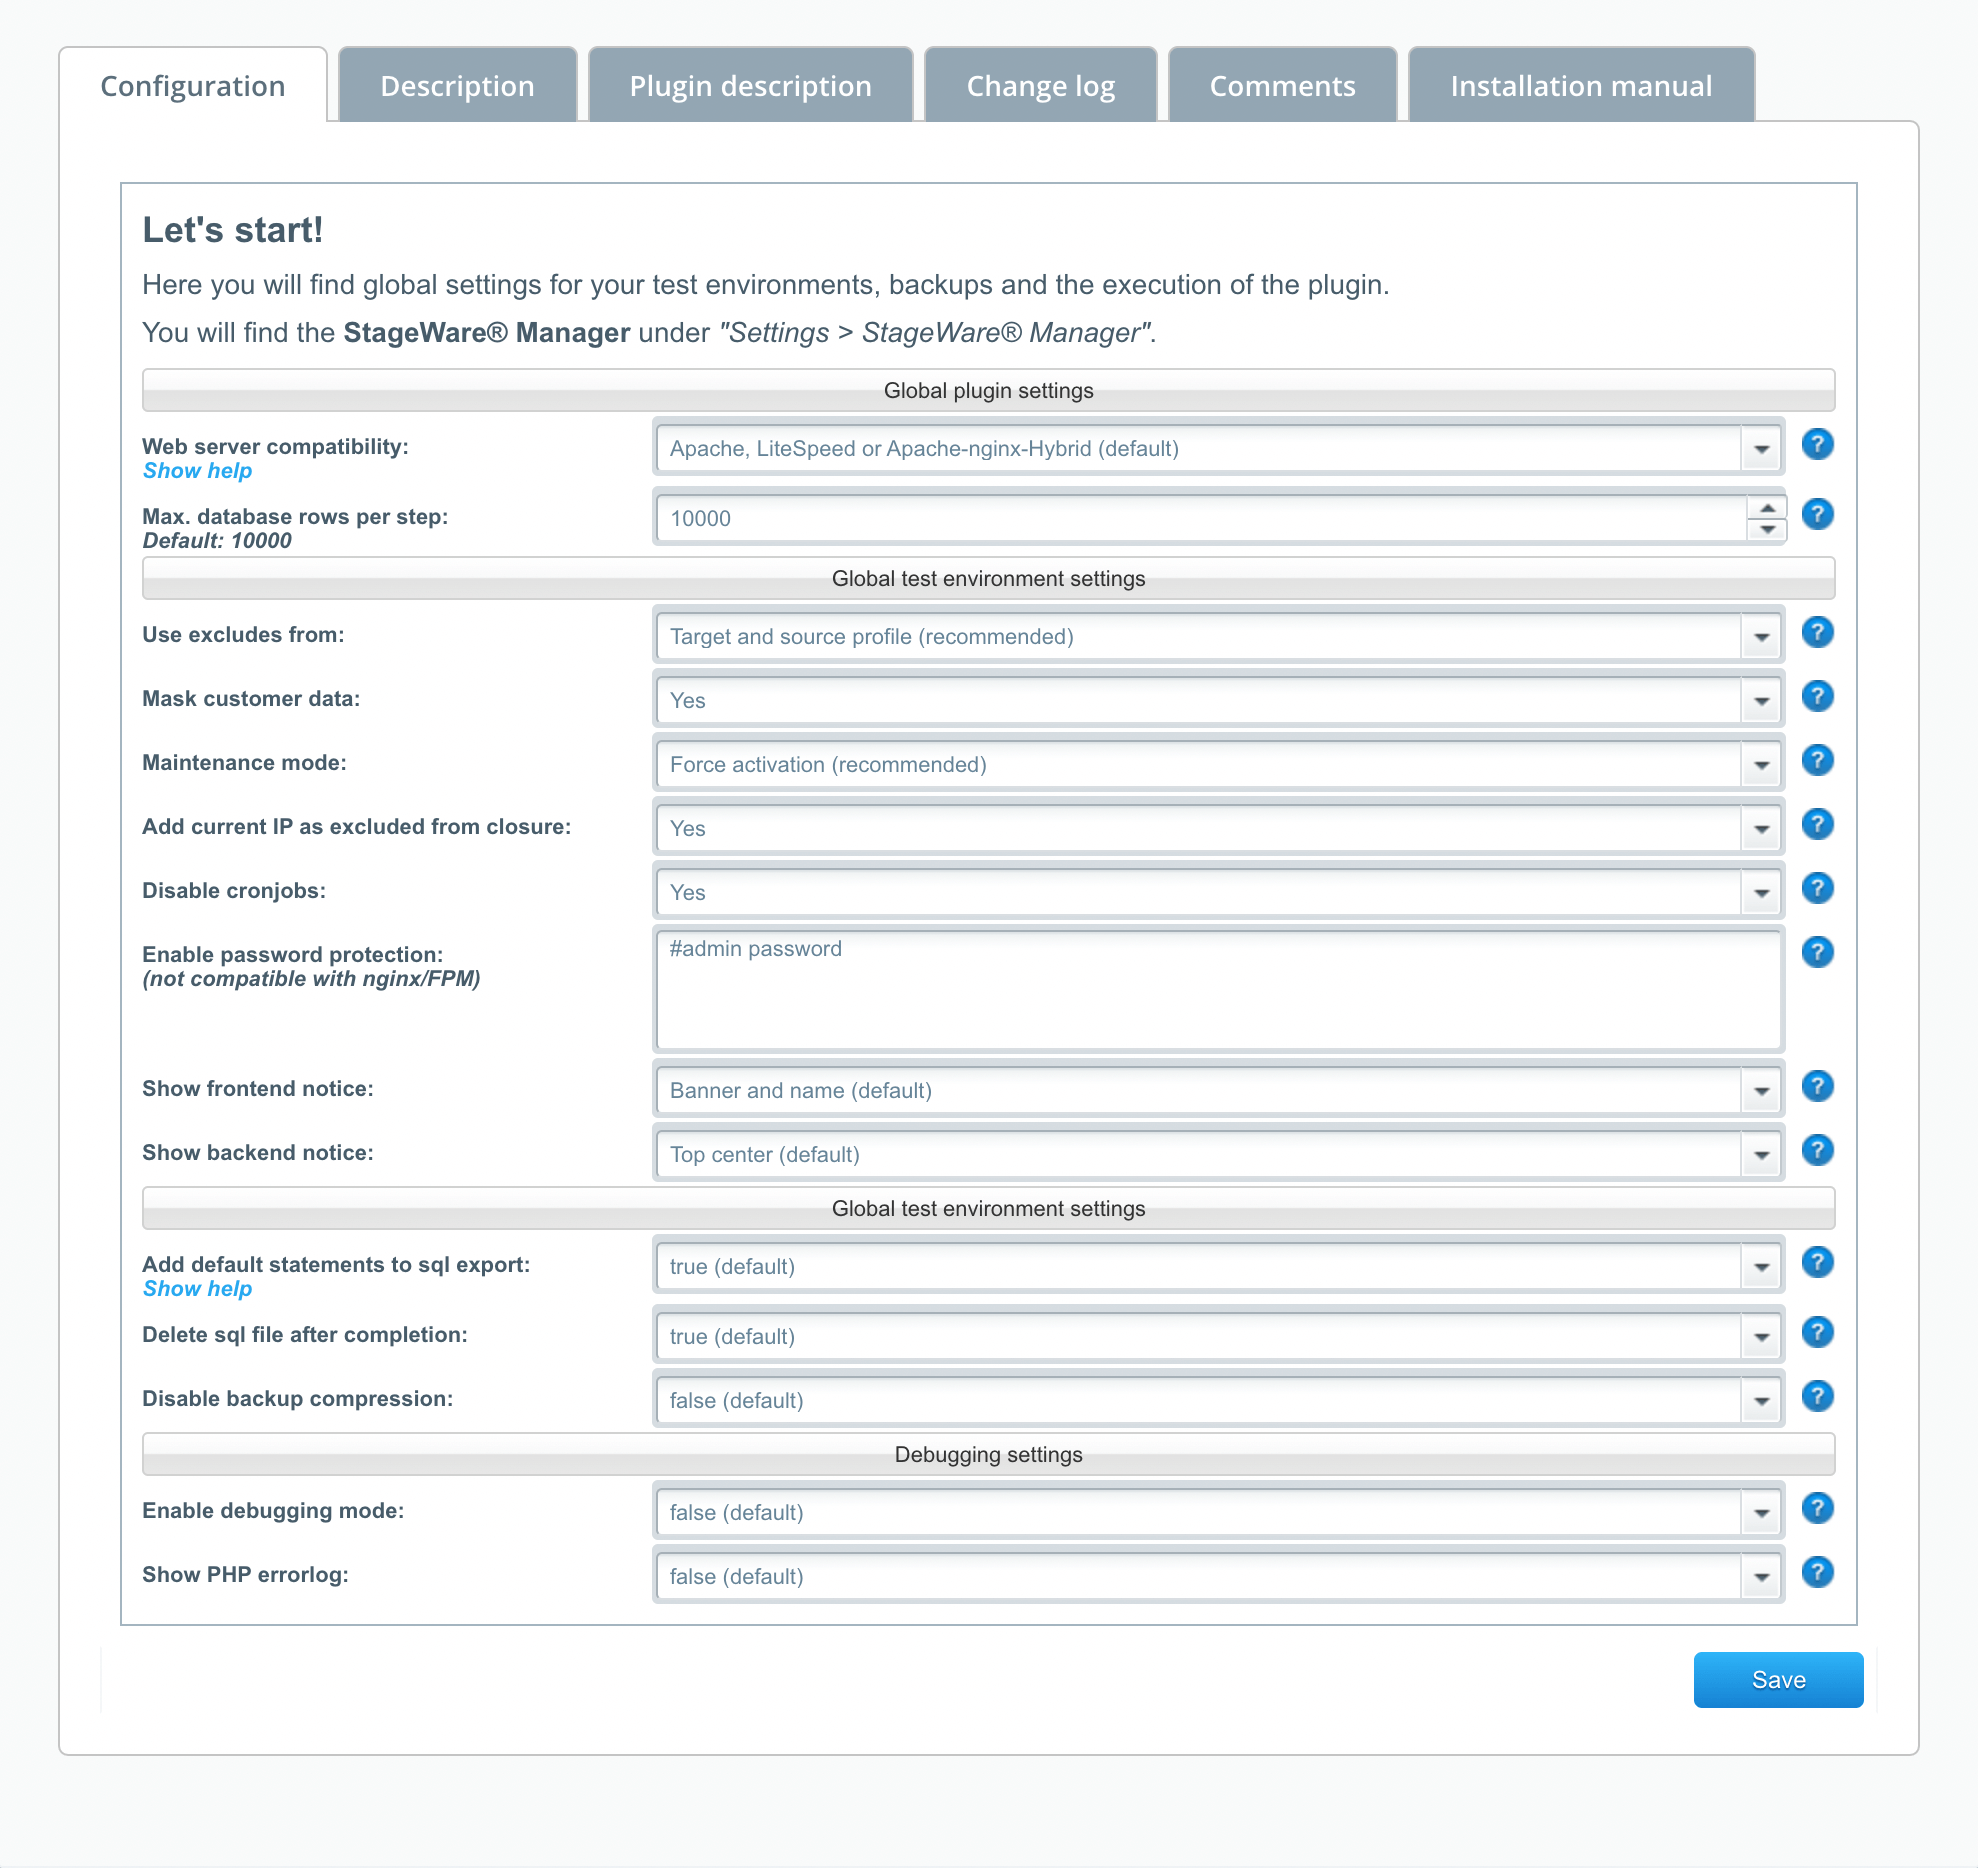Click the Debugging settings header bar

pos(989,1455)
